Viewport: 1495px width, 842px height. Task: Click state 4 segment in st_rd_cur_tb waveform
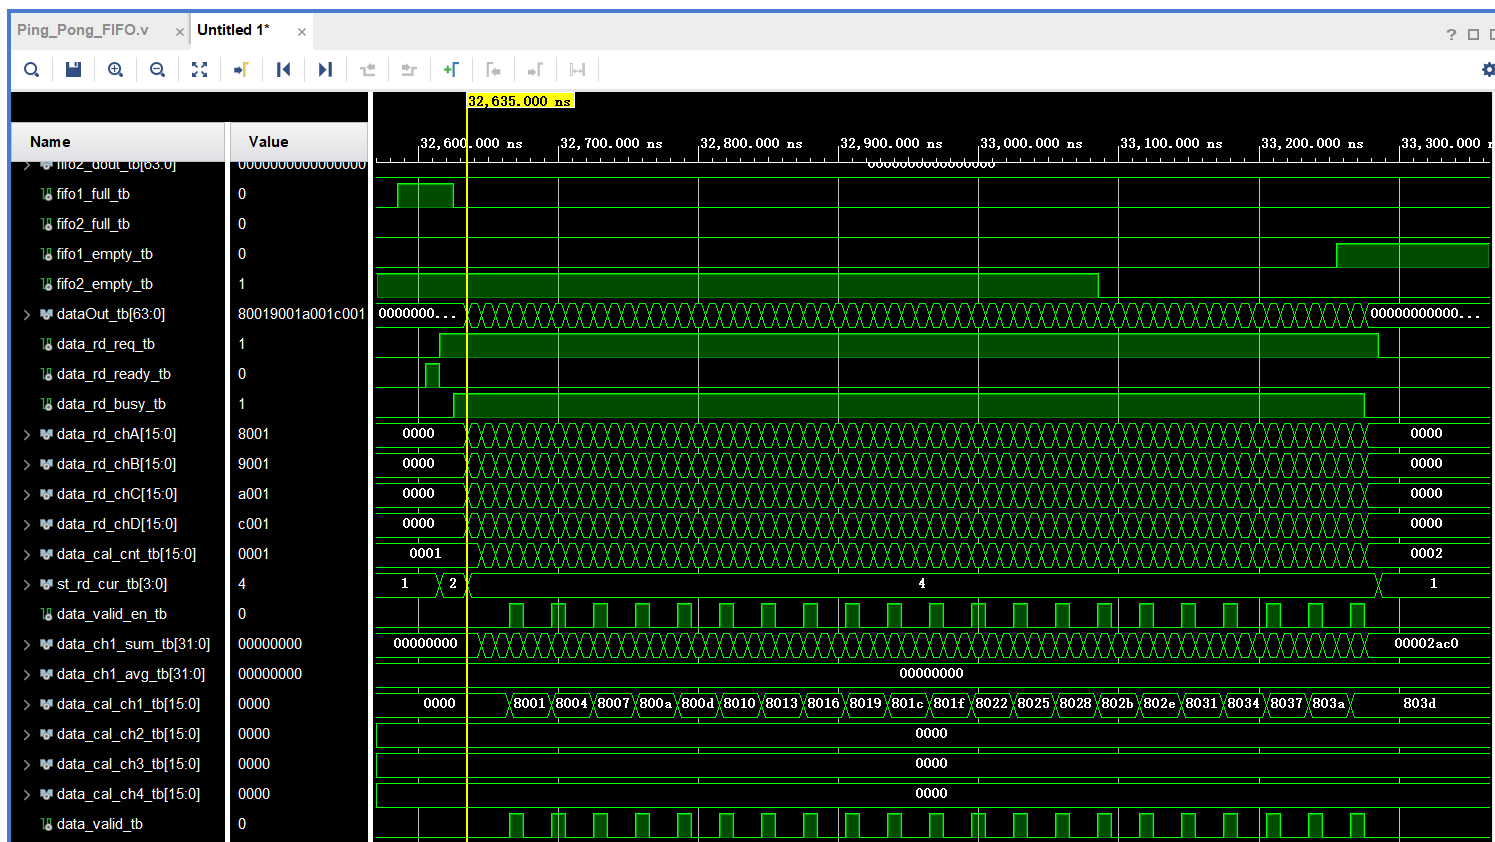922,583
